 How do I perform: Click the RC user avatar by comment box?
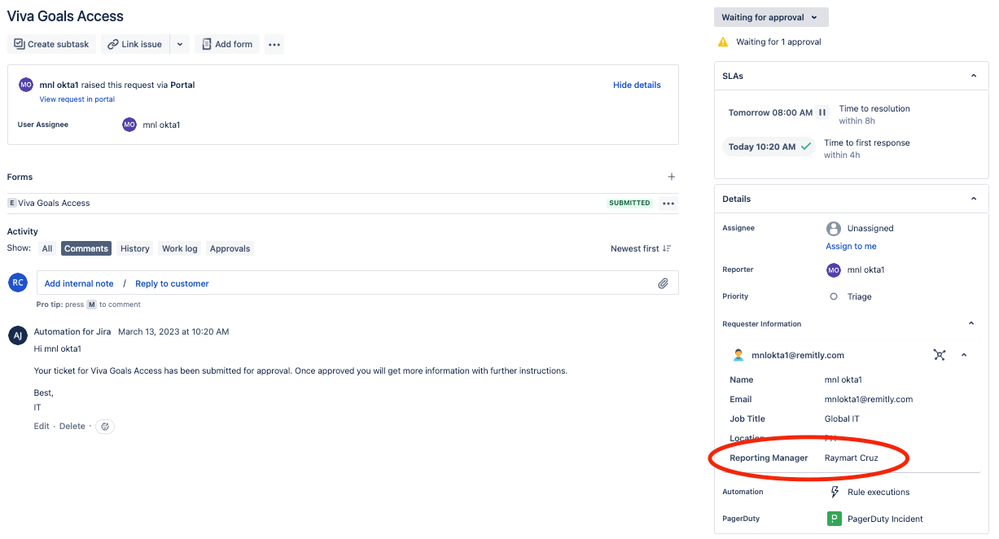[18, 283]
